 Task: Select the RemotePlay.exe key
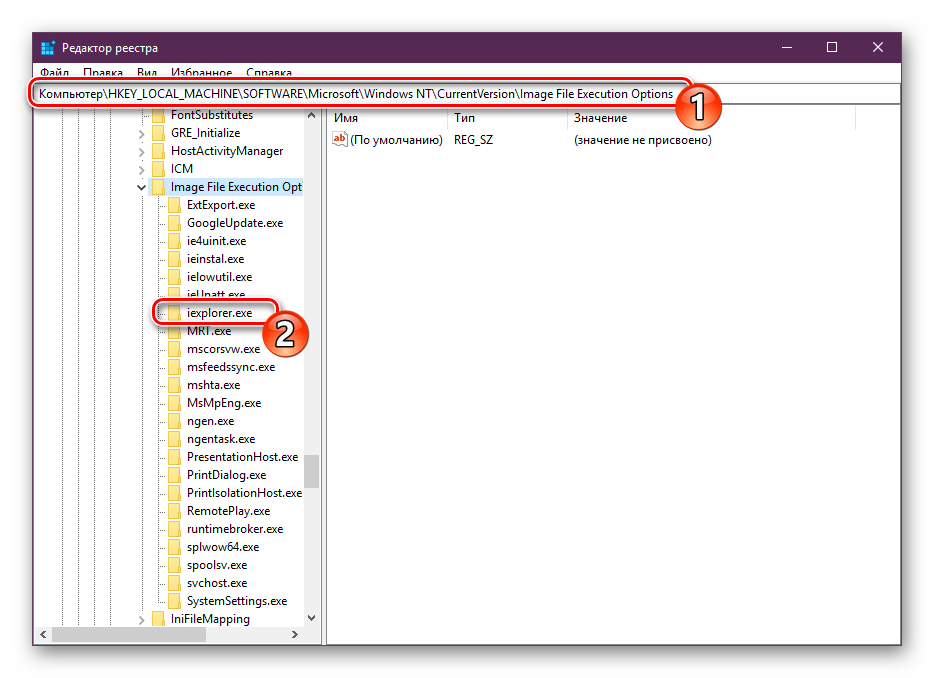[x=228, y=511]
